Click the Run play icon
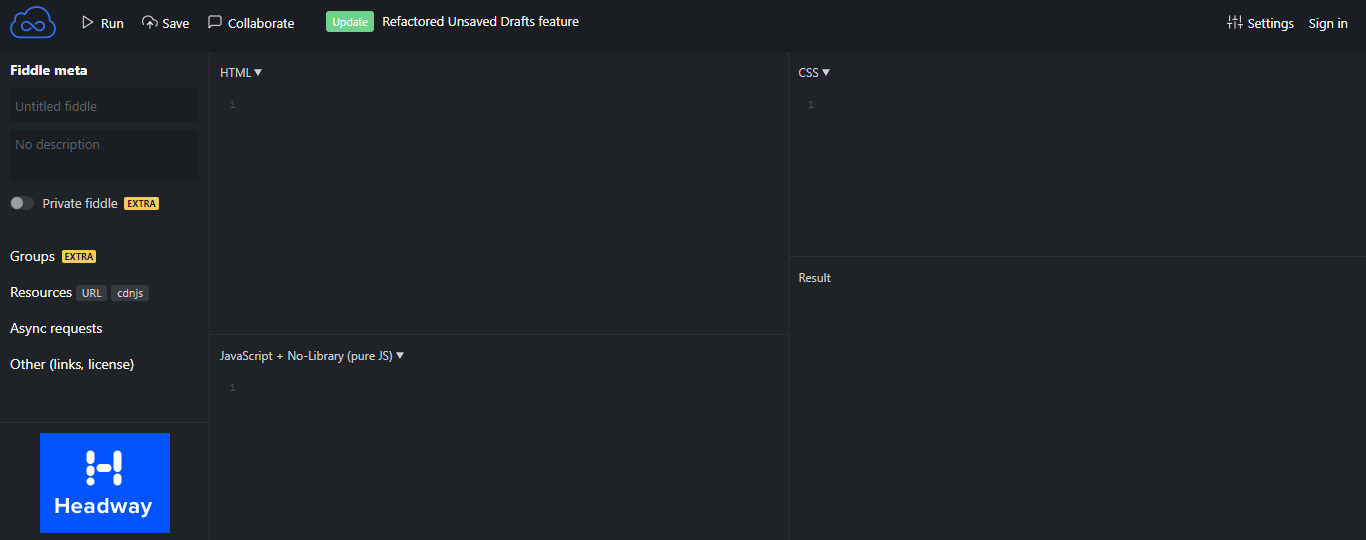 click(88, 22)
